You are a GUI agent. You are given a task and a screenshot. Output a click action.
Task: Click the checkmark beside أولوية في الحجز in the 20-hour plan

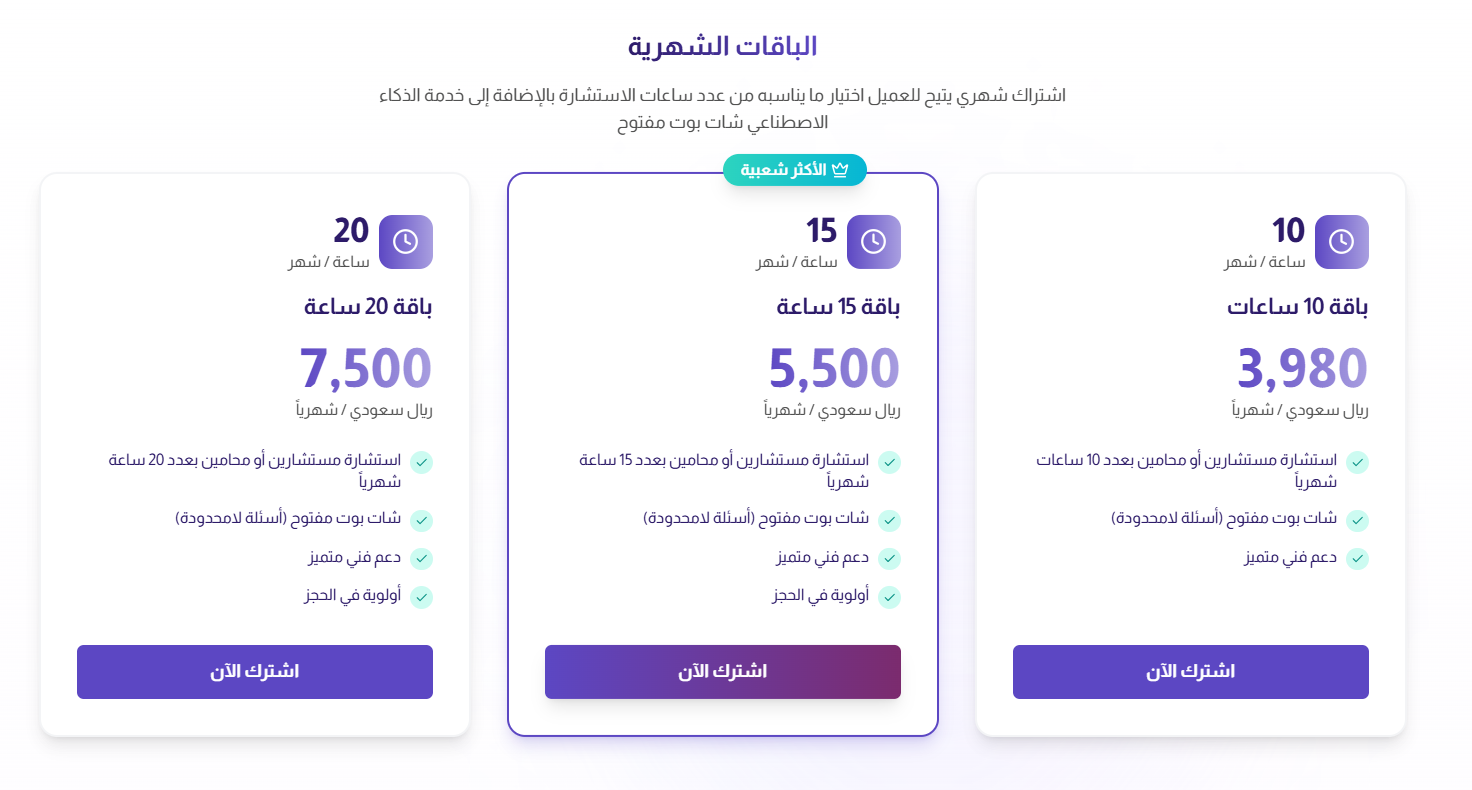coord(422,596)
